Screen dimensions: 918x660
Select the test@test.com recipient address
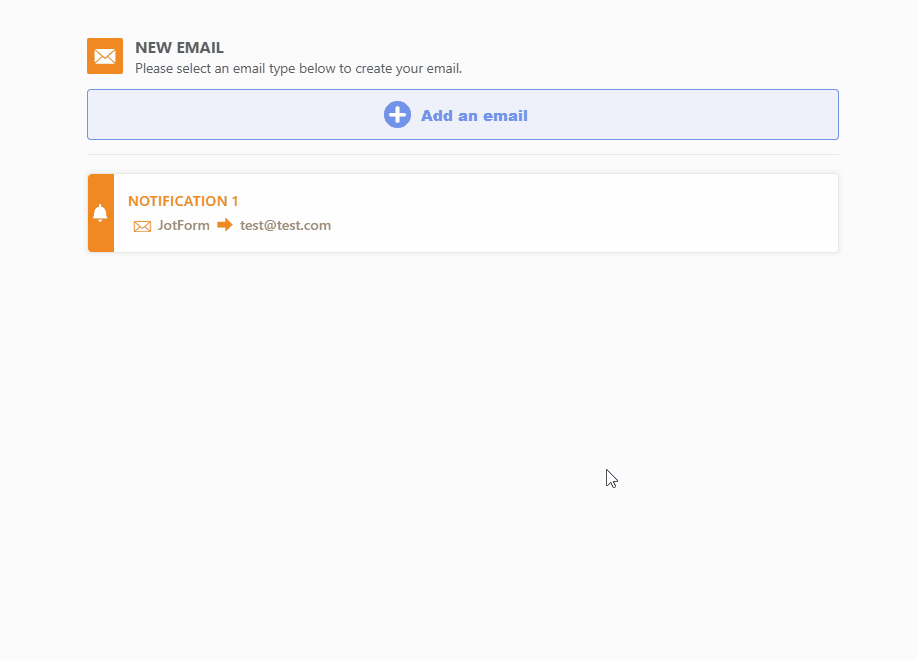[x=285, y=225]
